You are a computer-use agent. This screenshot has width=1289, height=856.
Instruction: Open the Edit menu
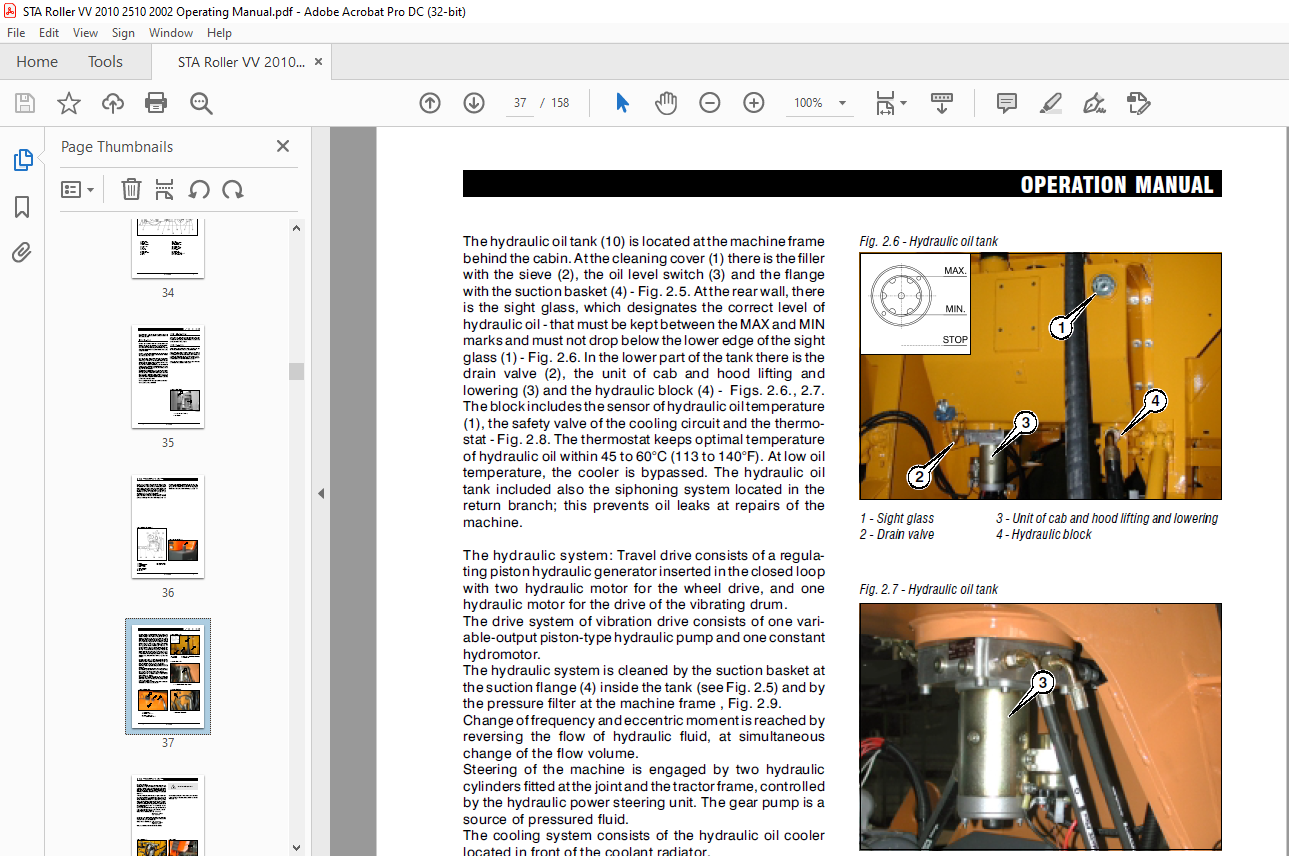coord(49,33)
